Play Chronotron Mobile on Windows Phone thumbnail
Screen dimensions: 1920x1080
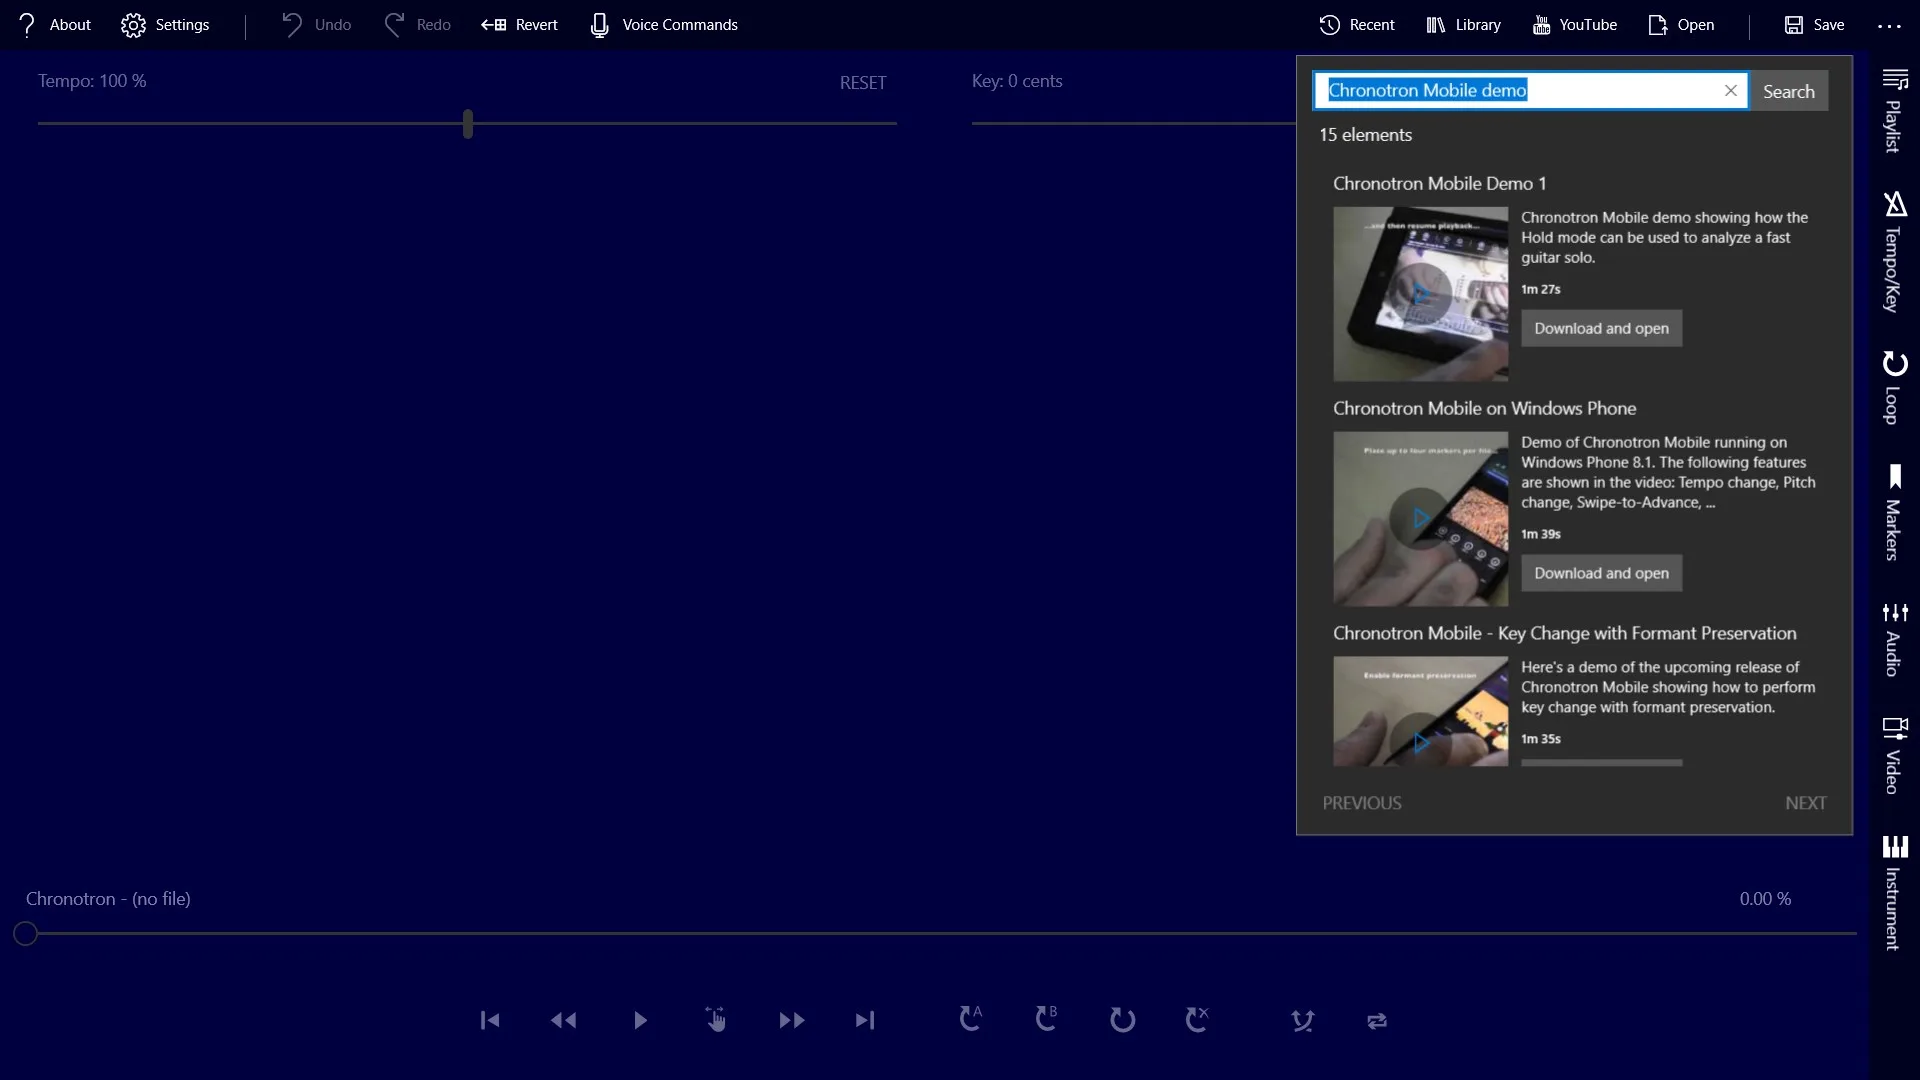(x=1420, y=519)
